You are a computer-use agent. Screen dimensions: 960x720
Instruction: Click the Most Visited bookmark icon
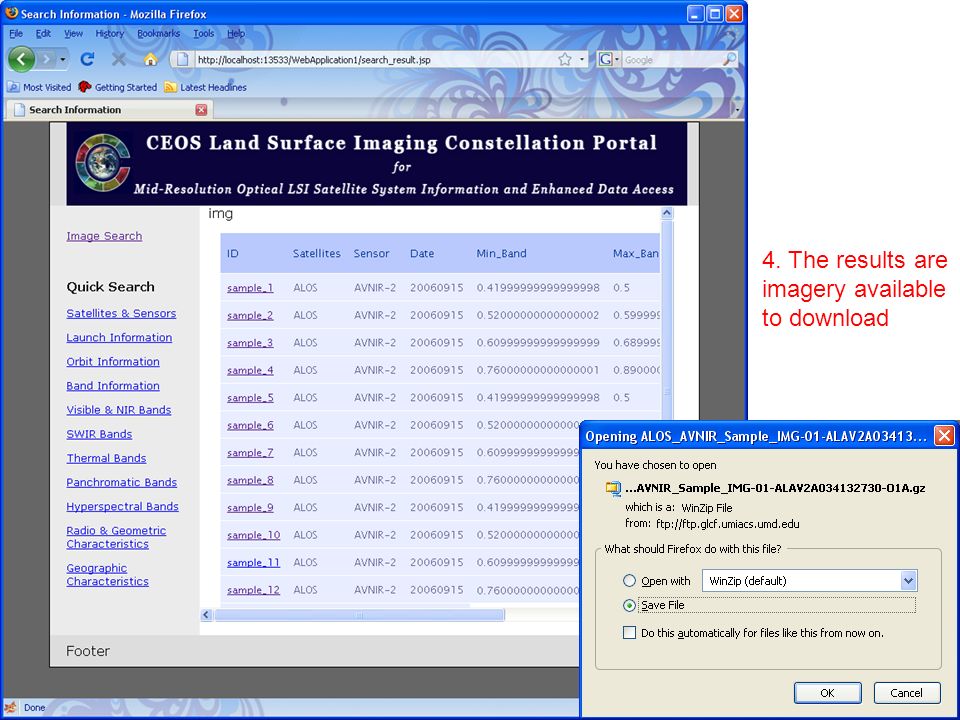click(x=13, y=87)
